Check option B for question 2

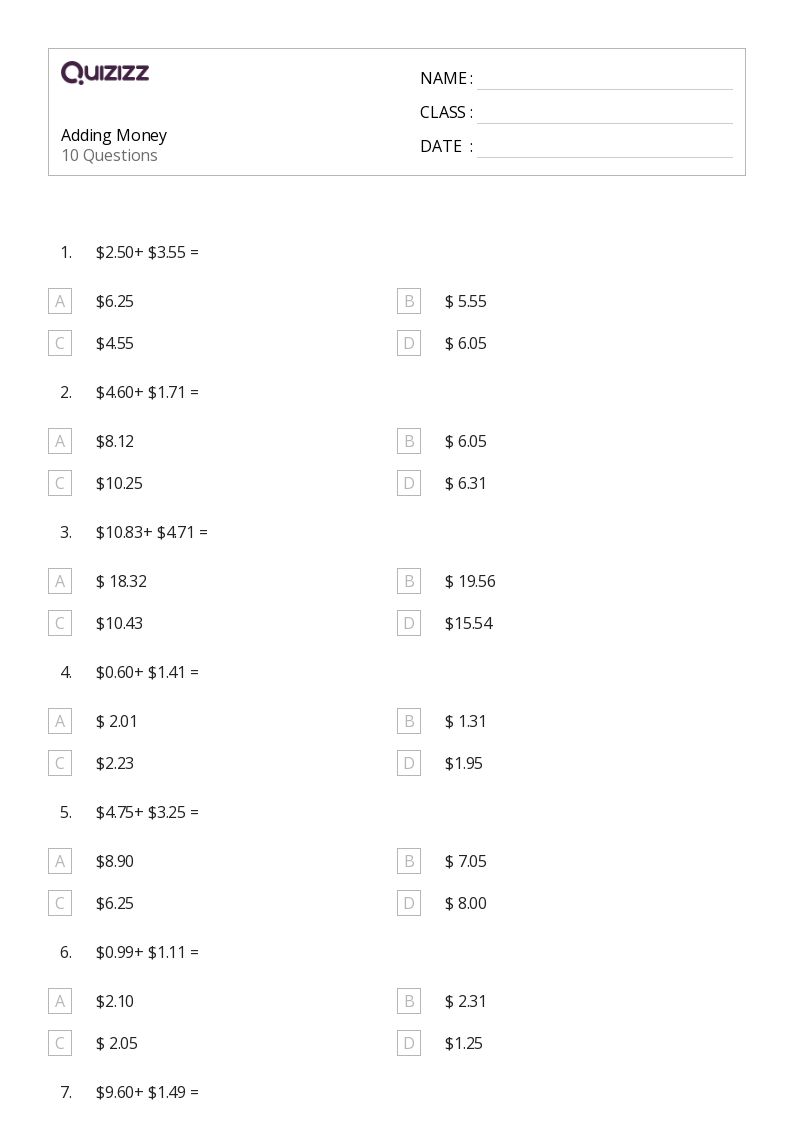point(409,441)
